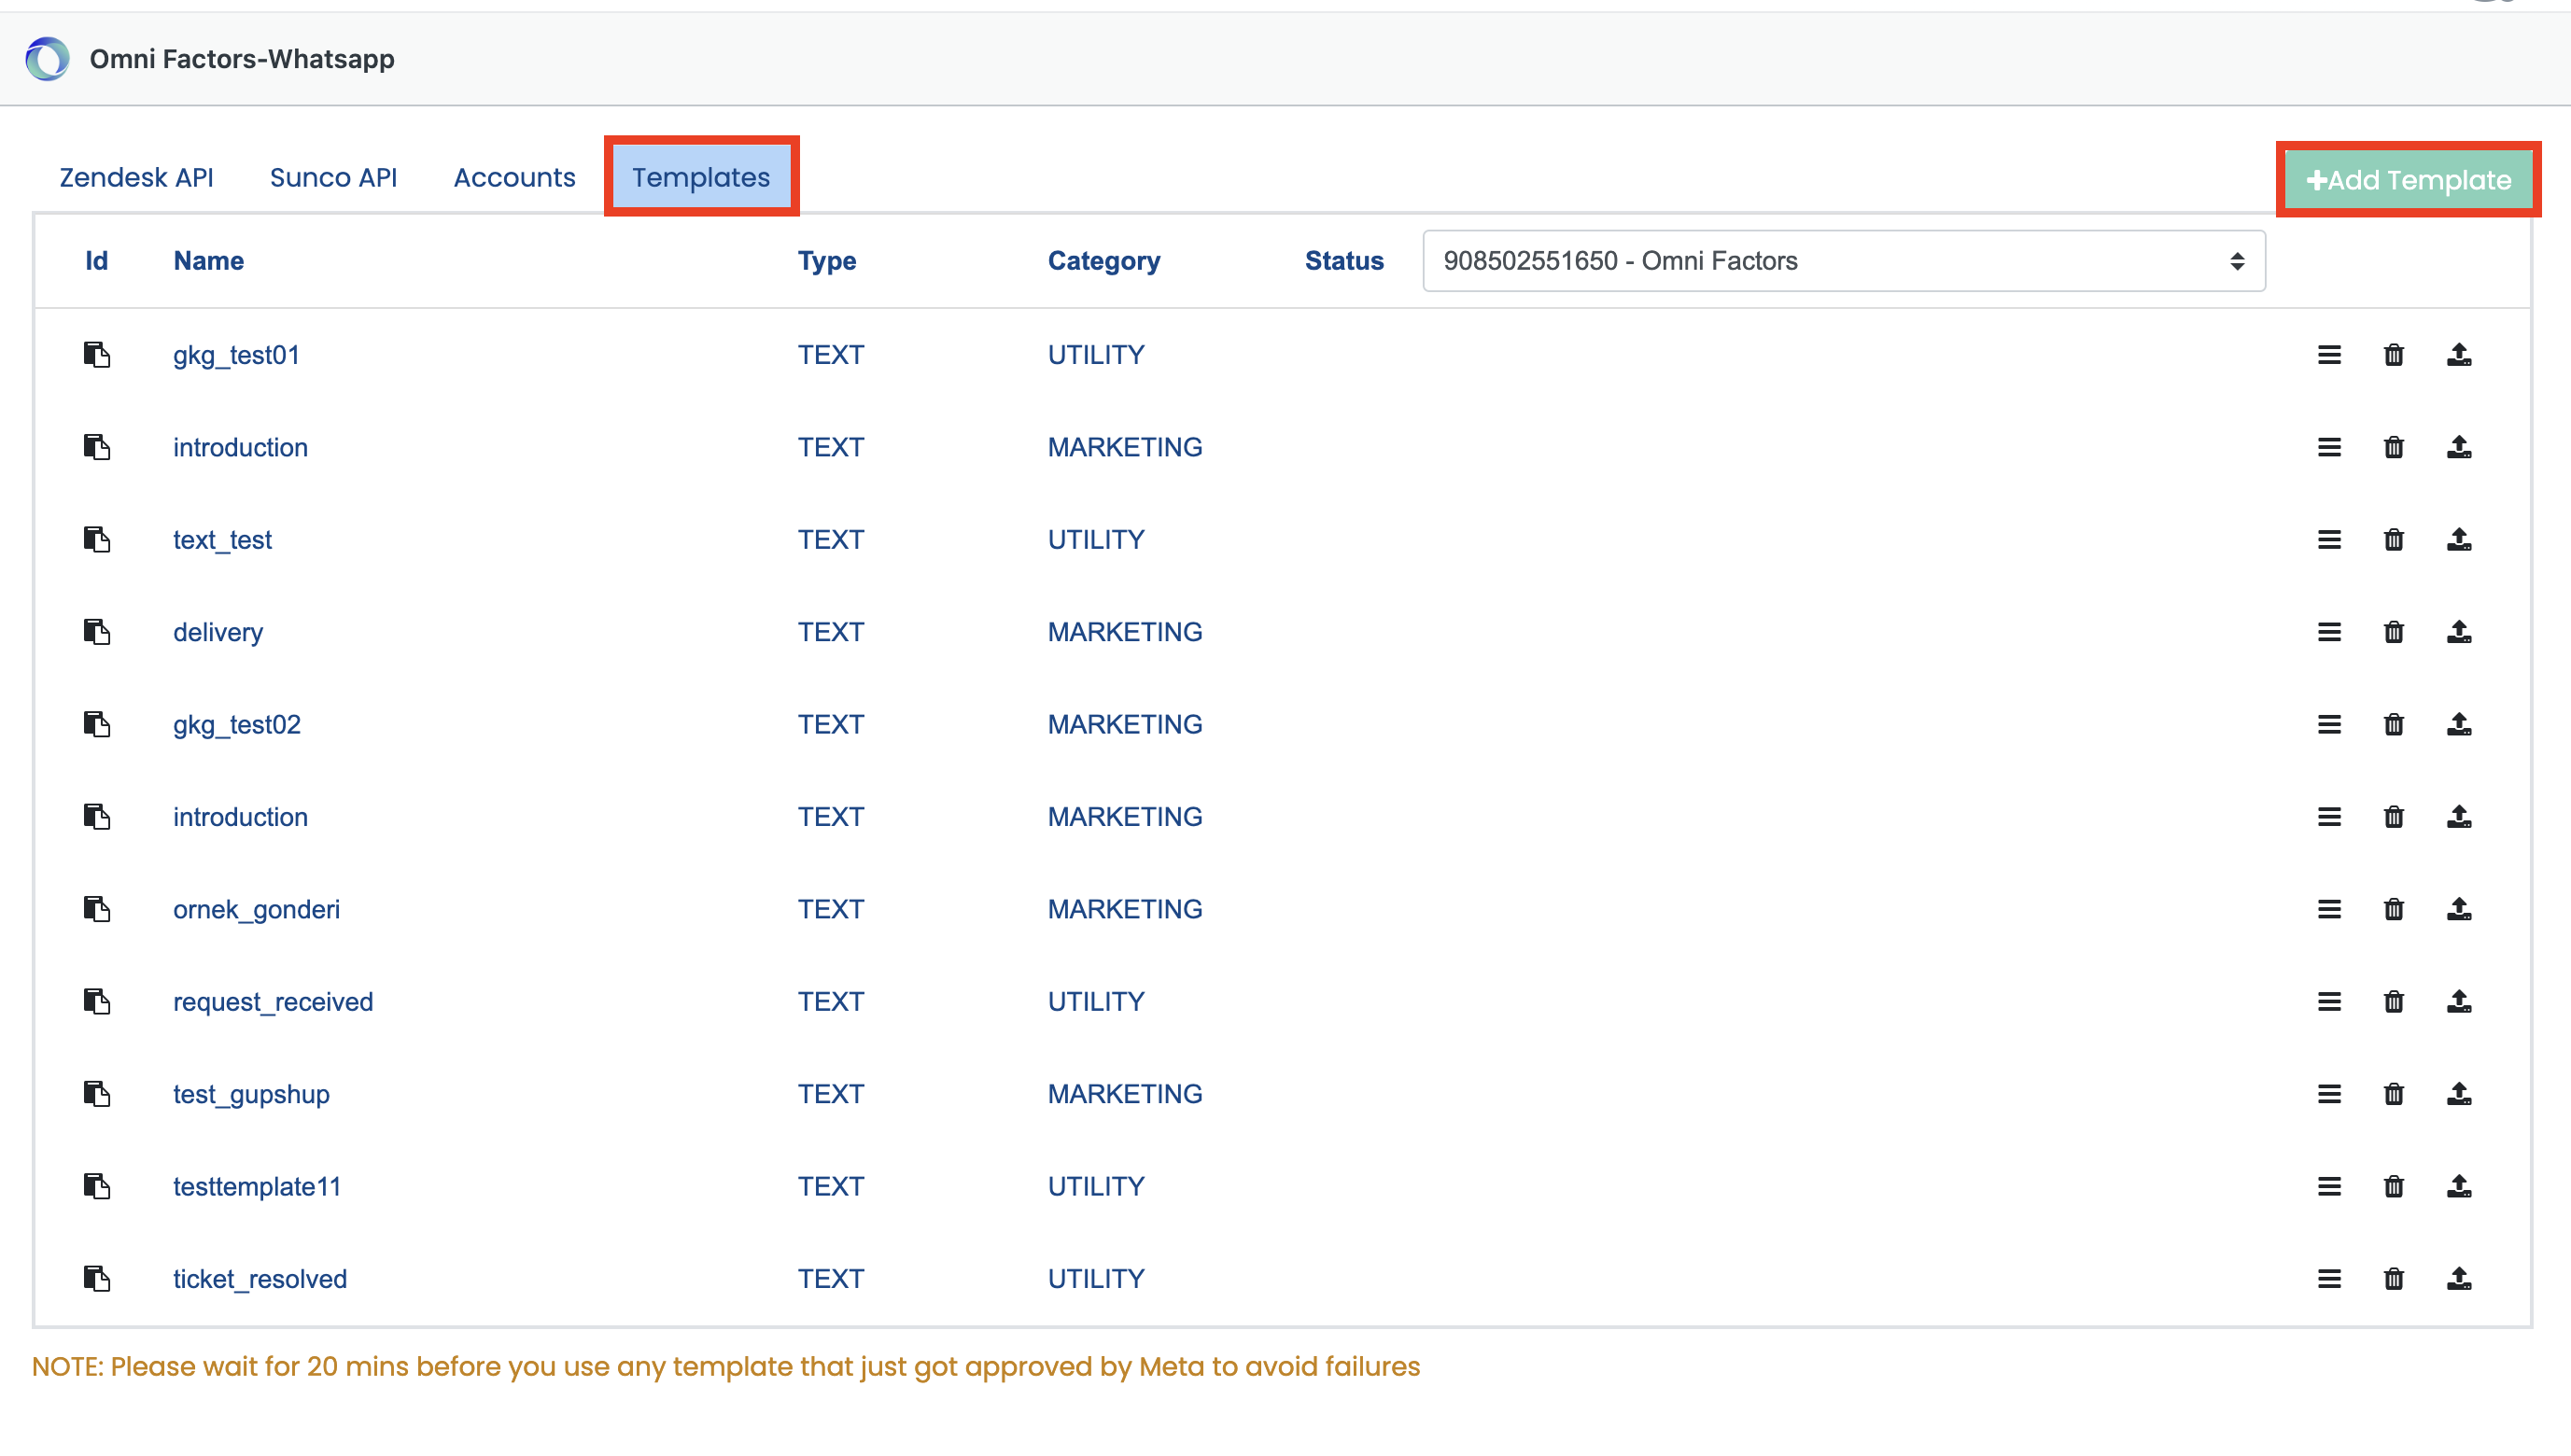Copy the Id of testtemplate11 template
The image size is (2571, 1456).
[x=97, y=1187]
